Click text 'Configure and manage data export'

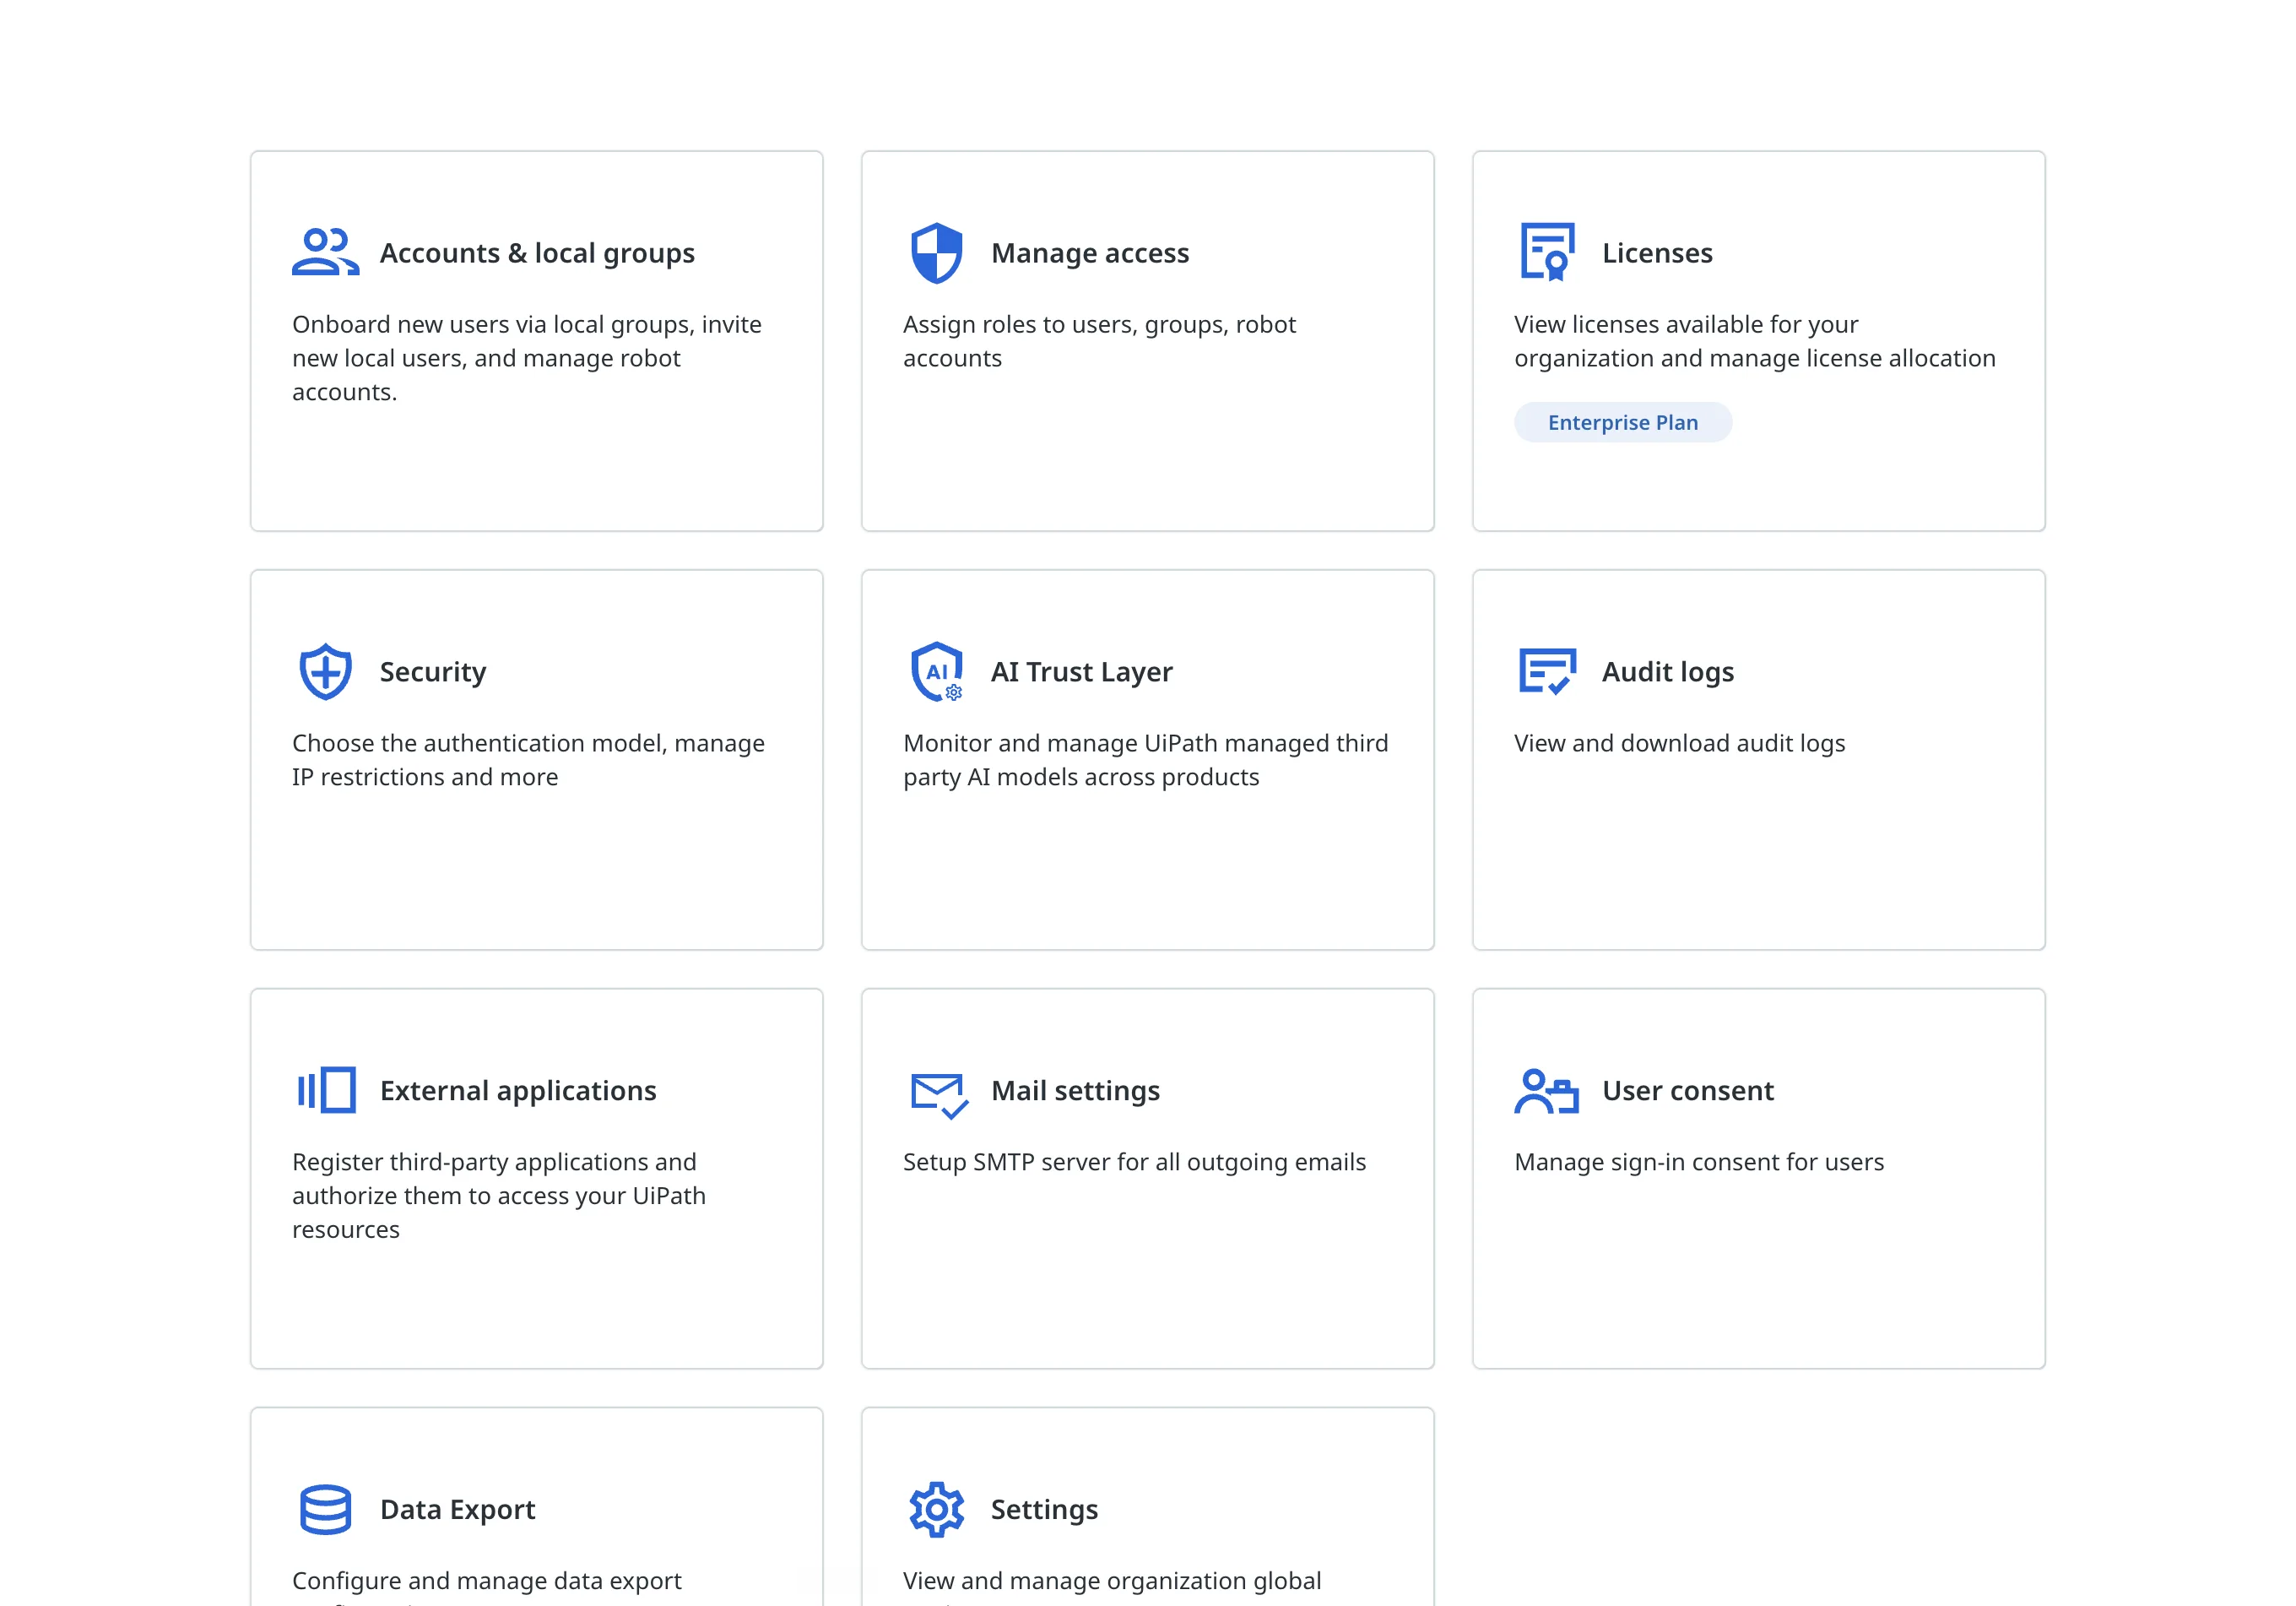tap(486, 1581)
